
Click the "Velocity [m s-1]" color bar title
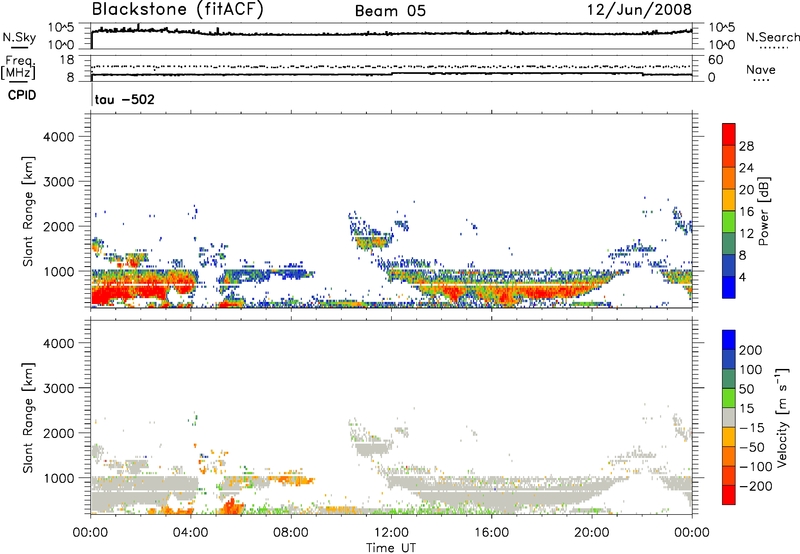[x=782, y=417]
